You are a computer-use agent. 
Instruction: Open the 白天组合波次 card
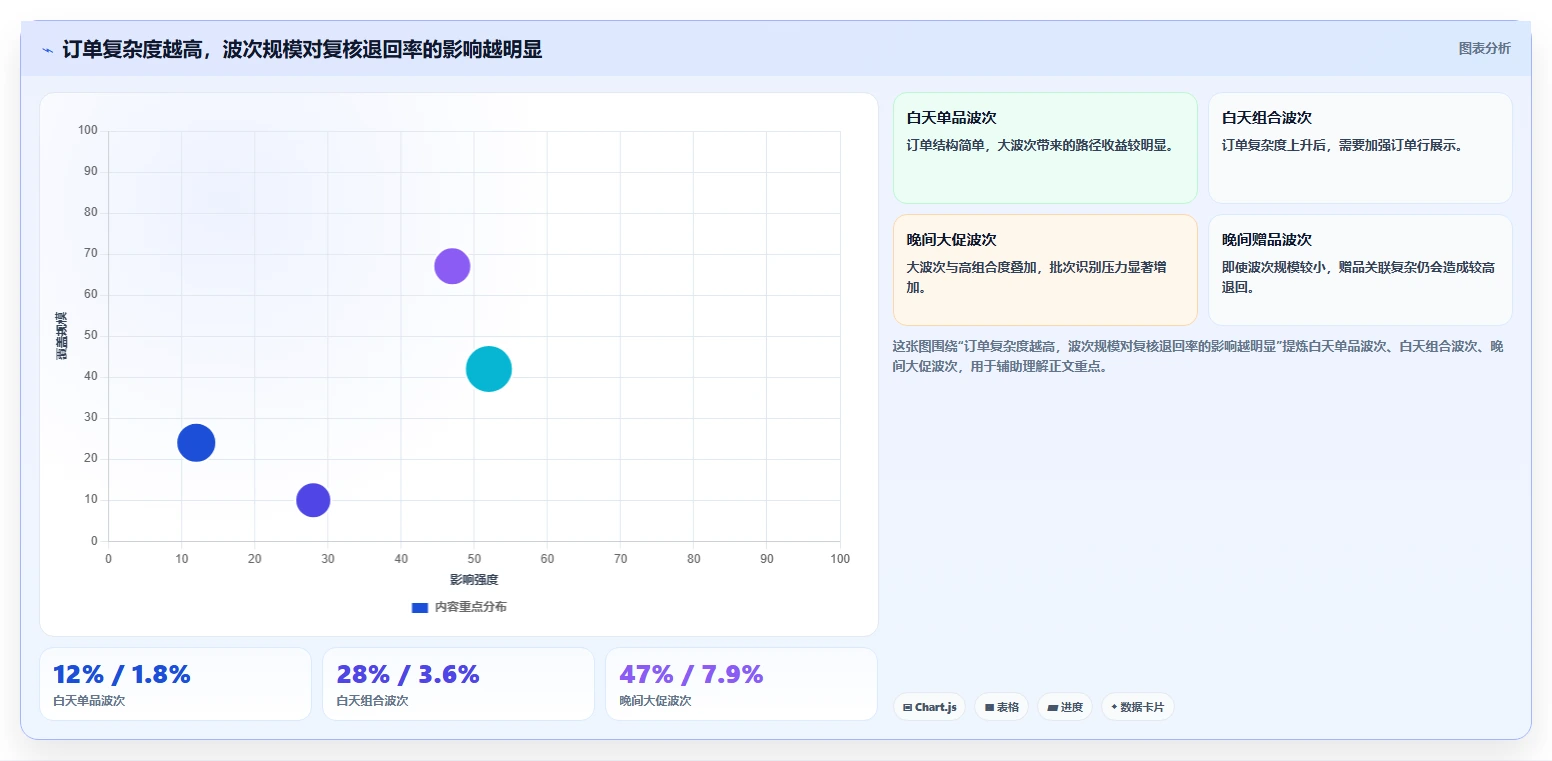tap(1360, 148)
